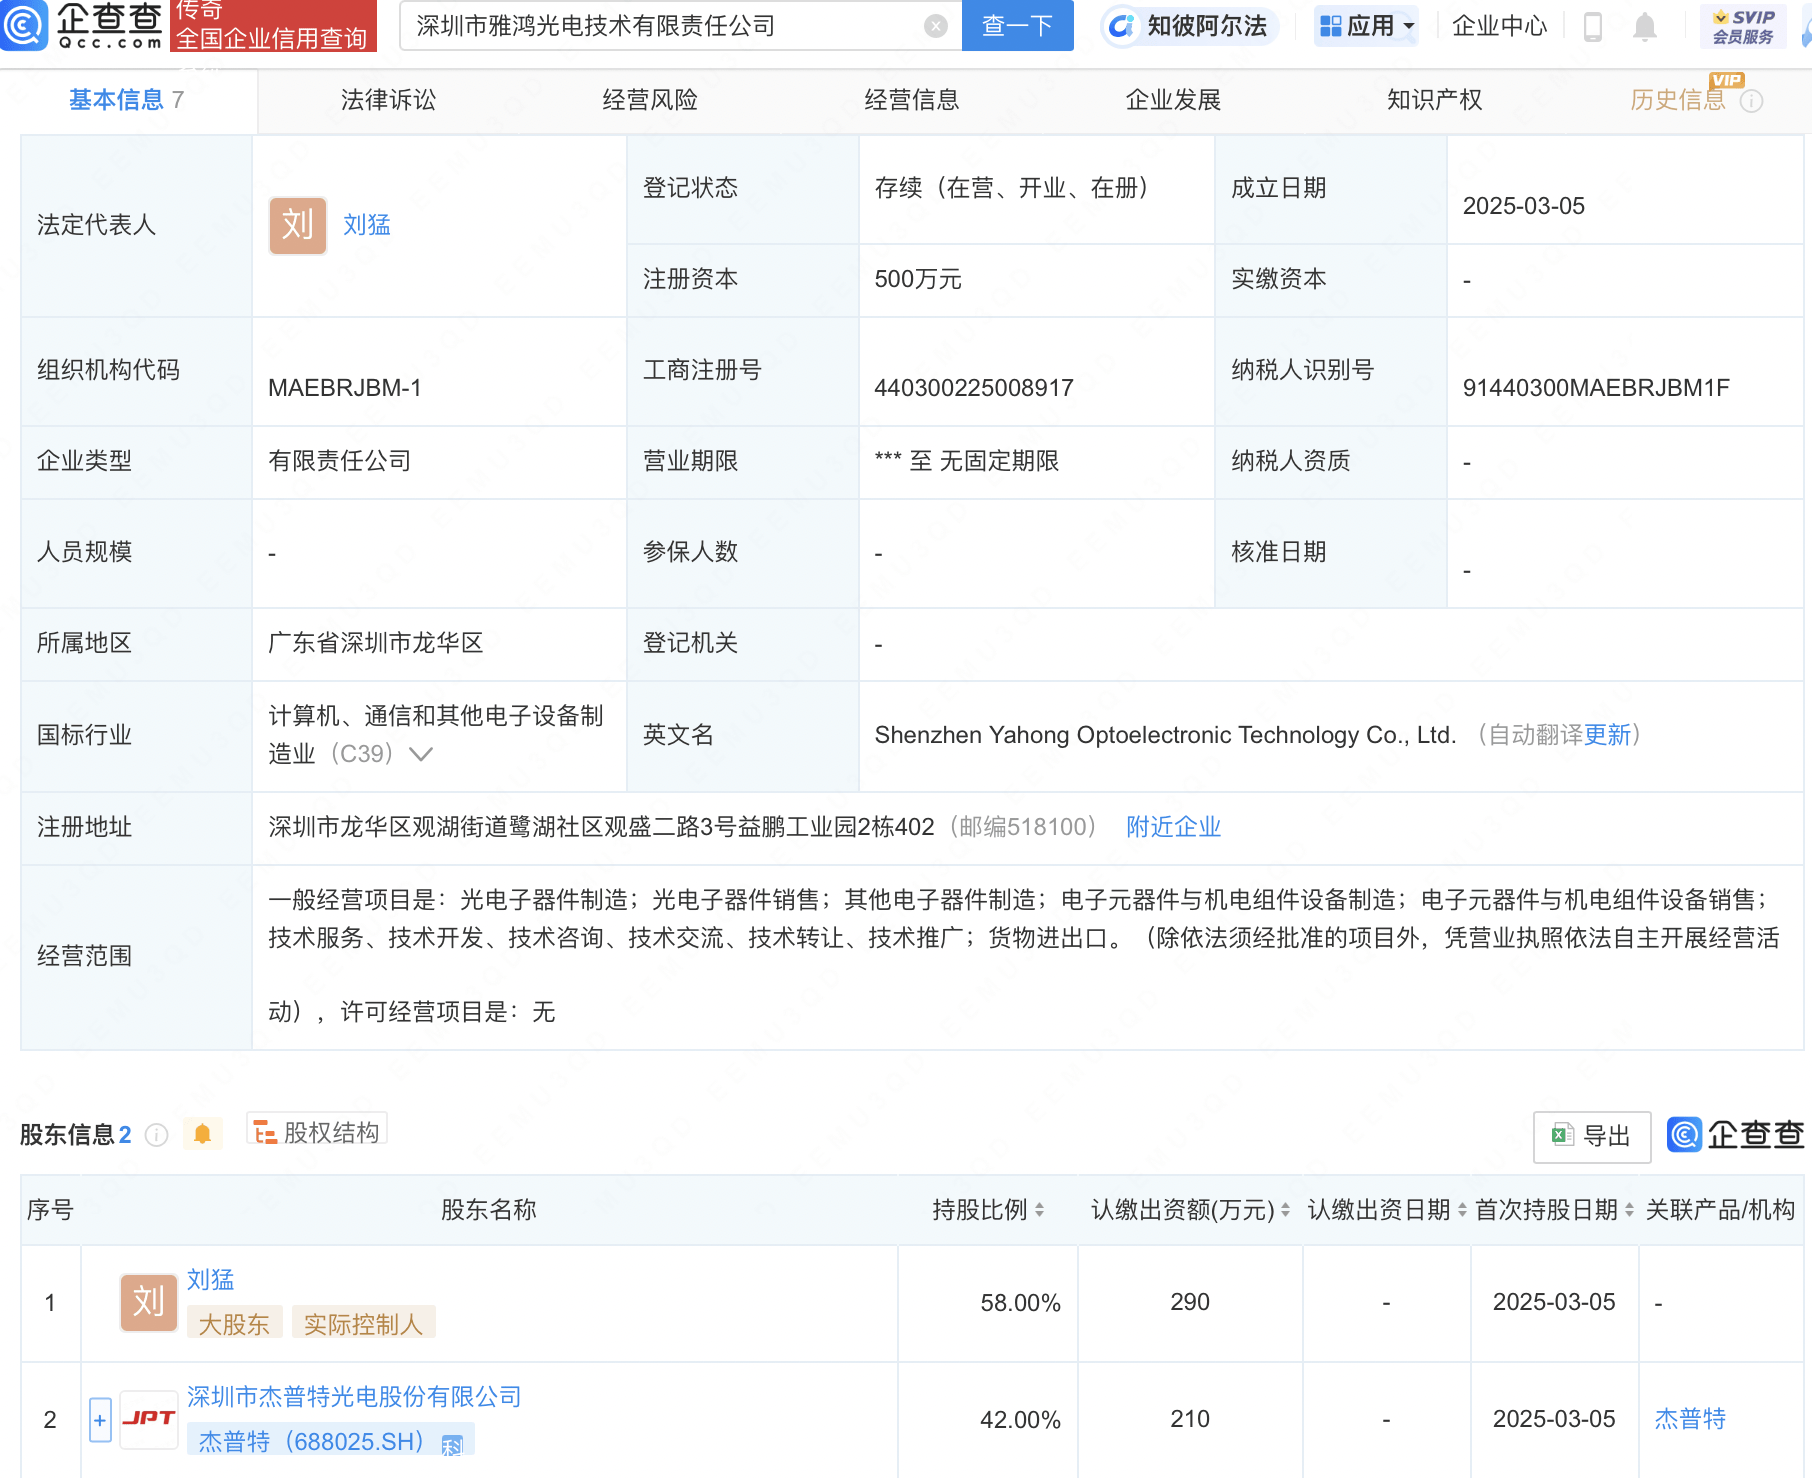Open SVIP member services badge
Screen dimensions: 1812x1478
[x=1743, y=26]
